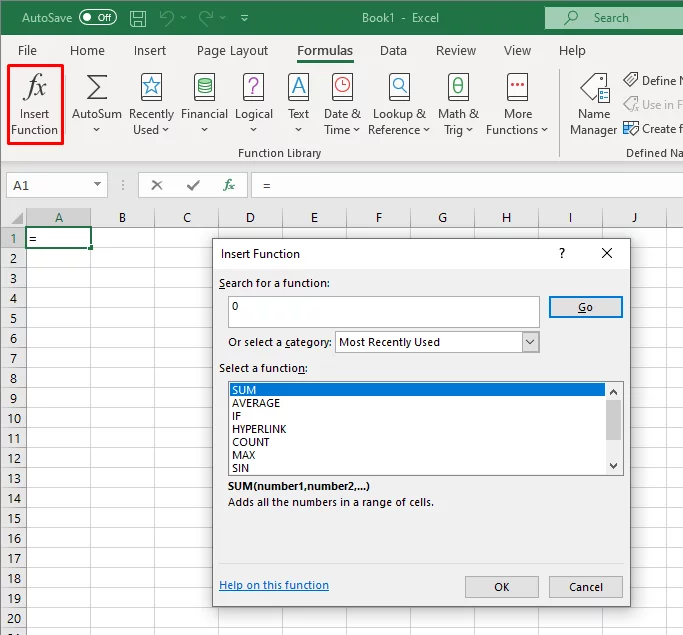Click the function list scrollbar down arrow
The image size is (683, 635).
click(x=614, y=466)
